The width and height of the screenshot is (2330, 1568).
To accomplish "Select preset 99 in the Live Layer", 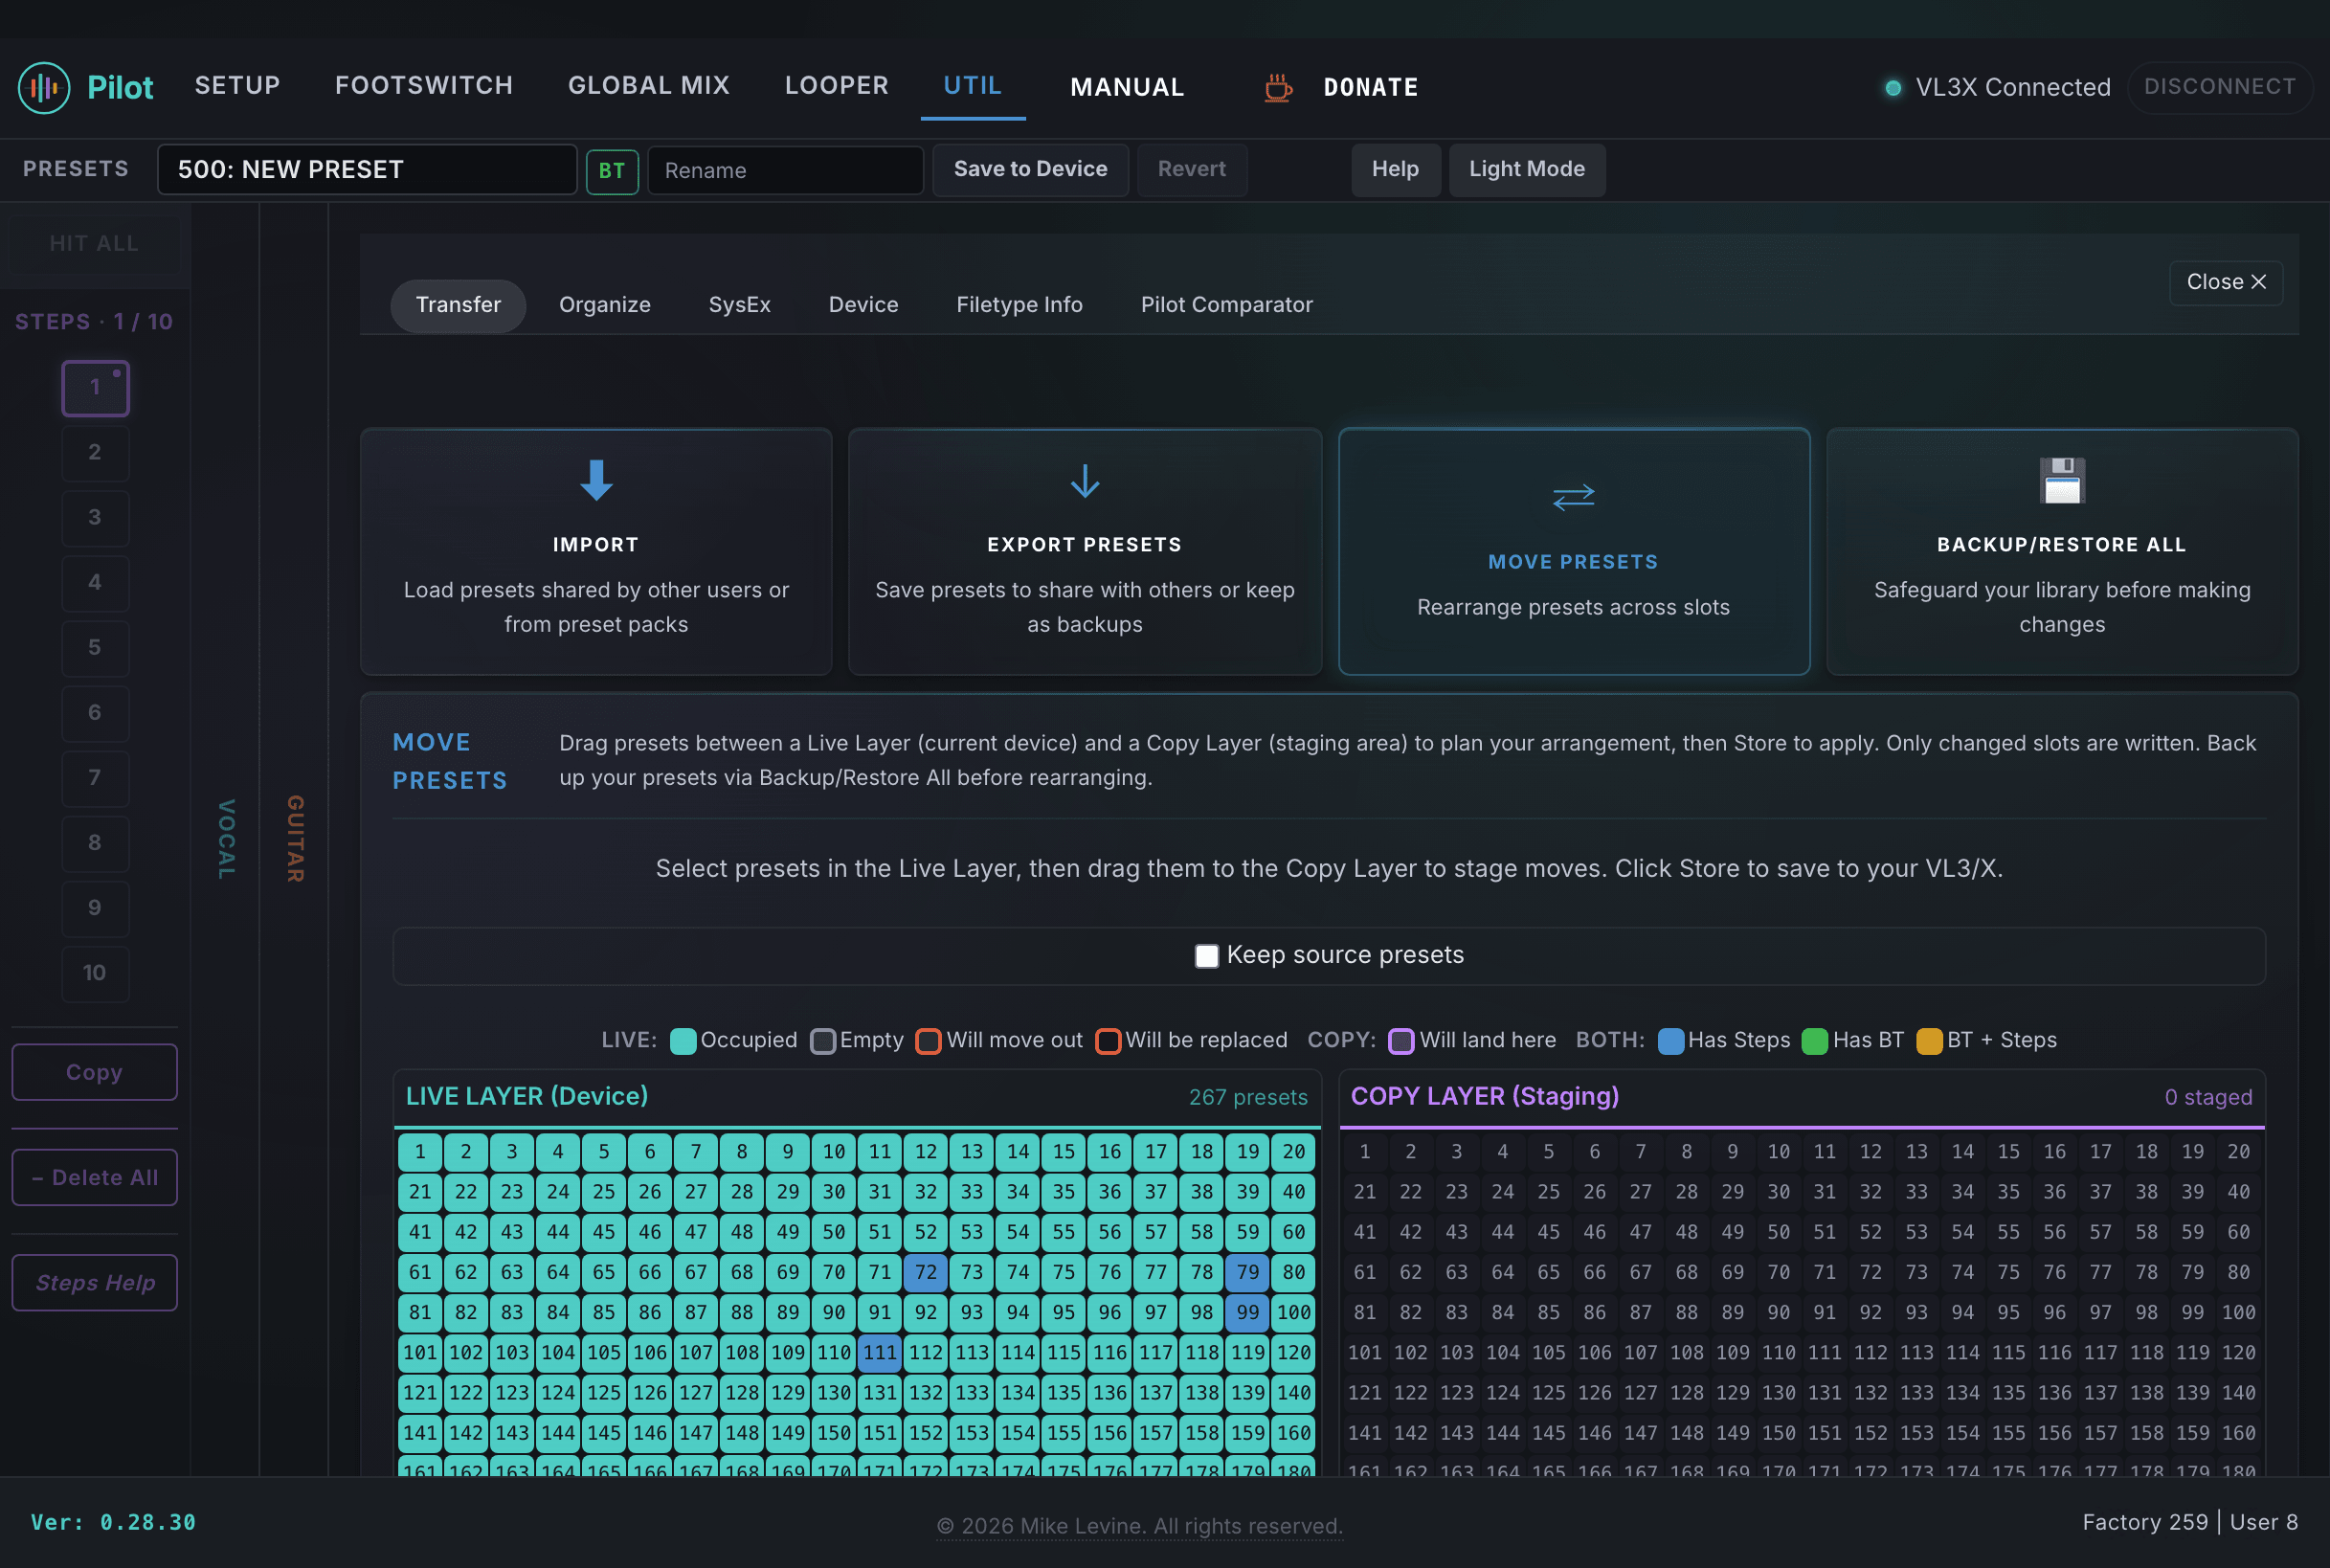I will pos(1248,1313).
